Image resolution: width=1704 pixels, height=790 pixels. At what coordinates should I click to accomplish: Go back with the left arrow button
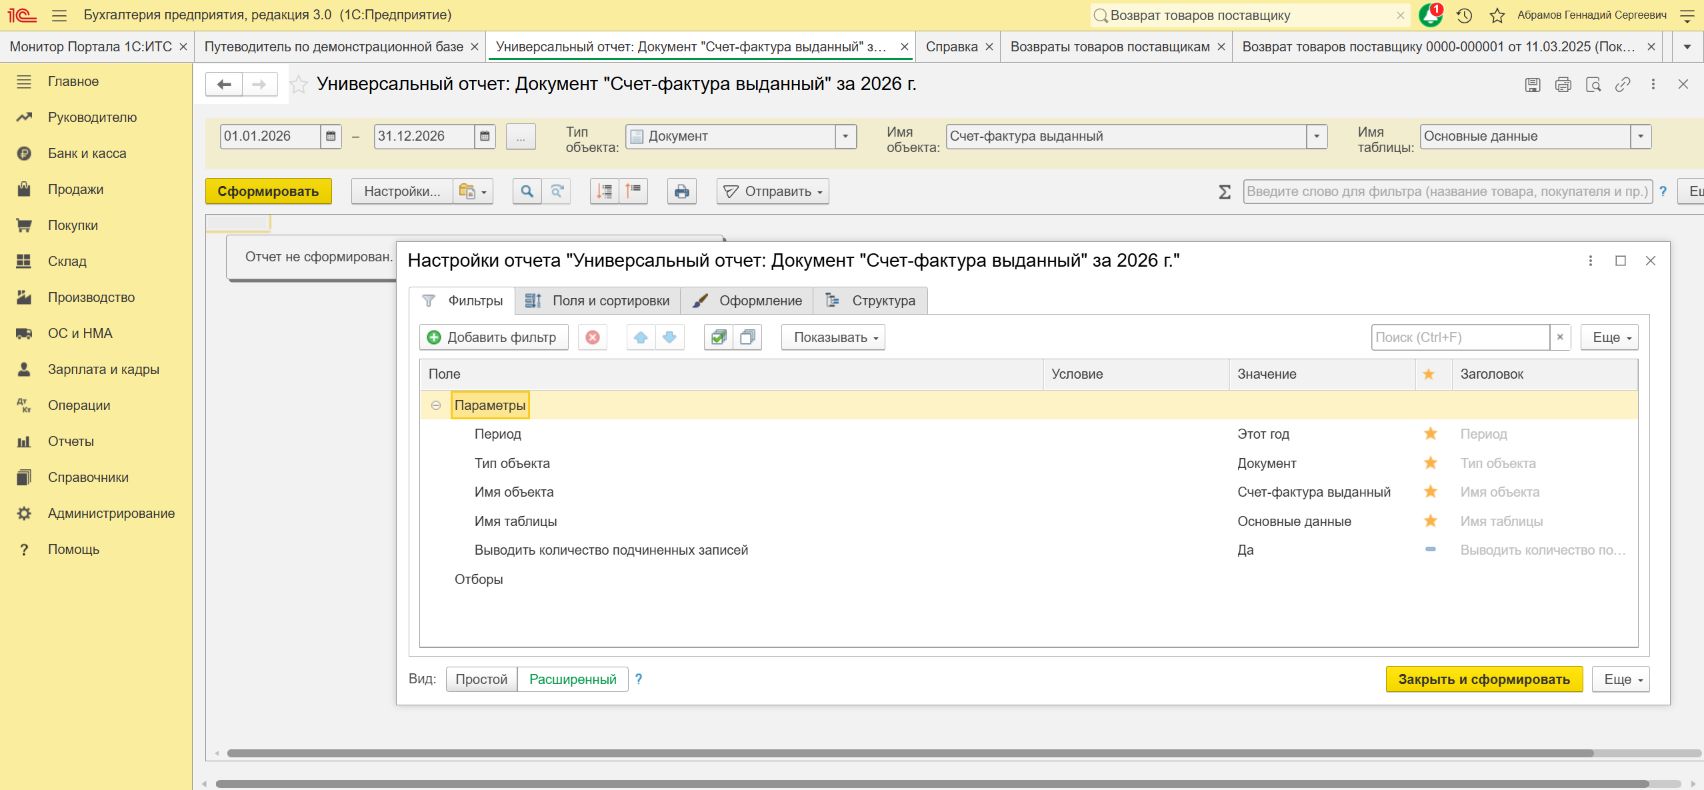tap(224, 84)
